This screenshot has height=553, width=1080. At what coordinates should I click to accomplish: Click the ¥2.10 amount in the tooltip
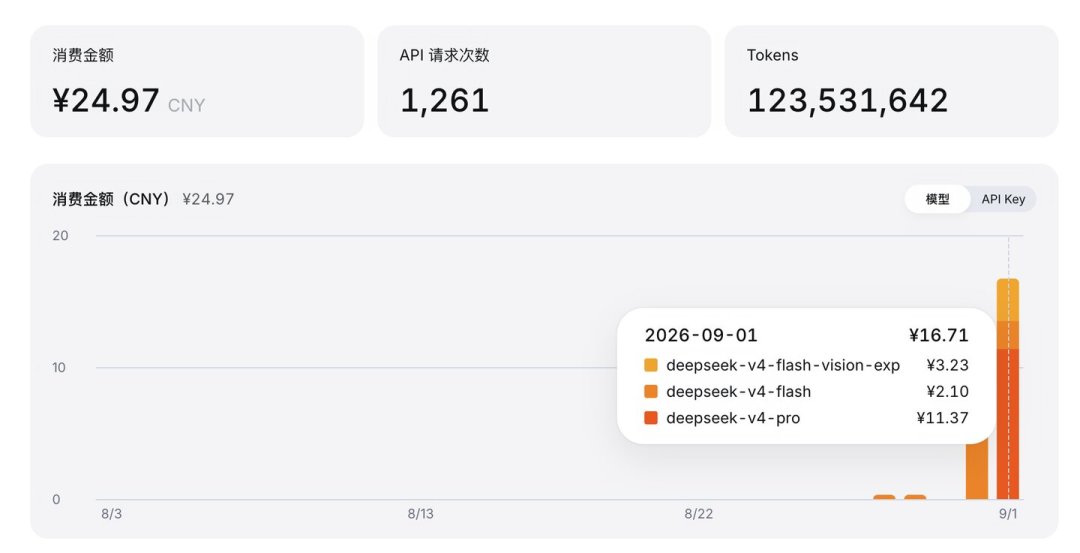click(947, 391)
